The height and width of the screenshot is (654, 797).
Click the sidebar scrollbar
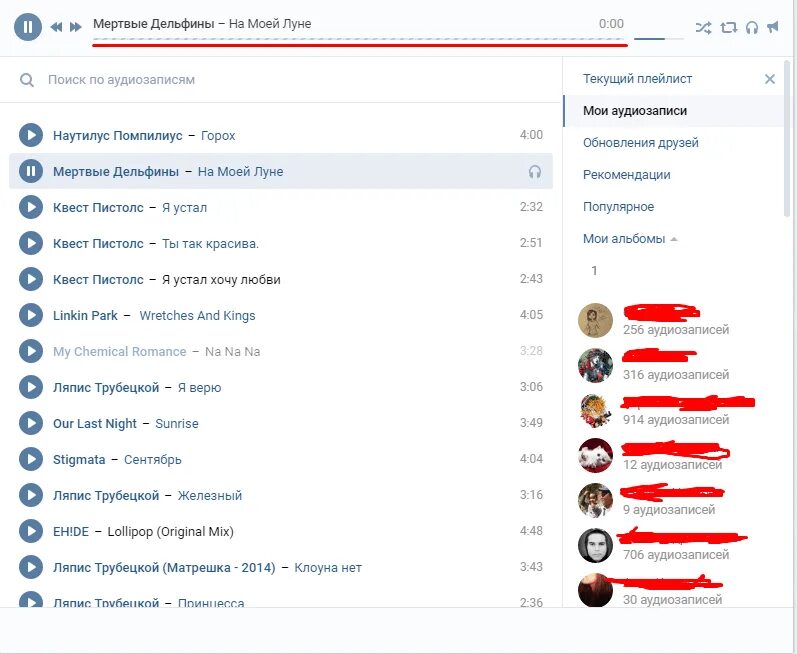click(x=787, y=137)
